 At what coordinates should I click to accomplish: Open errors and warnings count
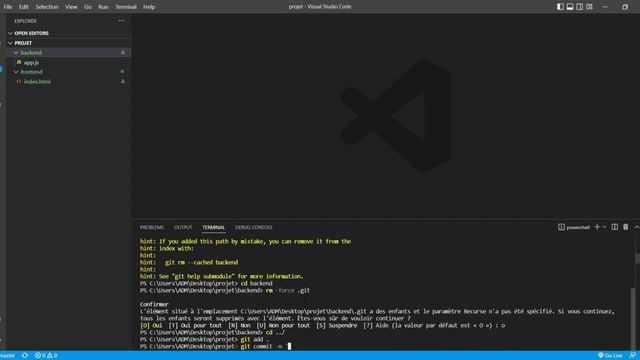[x=46, y=356]
